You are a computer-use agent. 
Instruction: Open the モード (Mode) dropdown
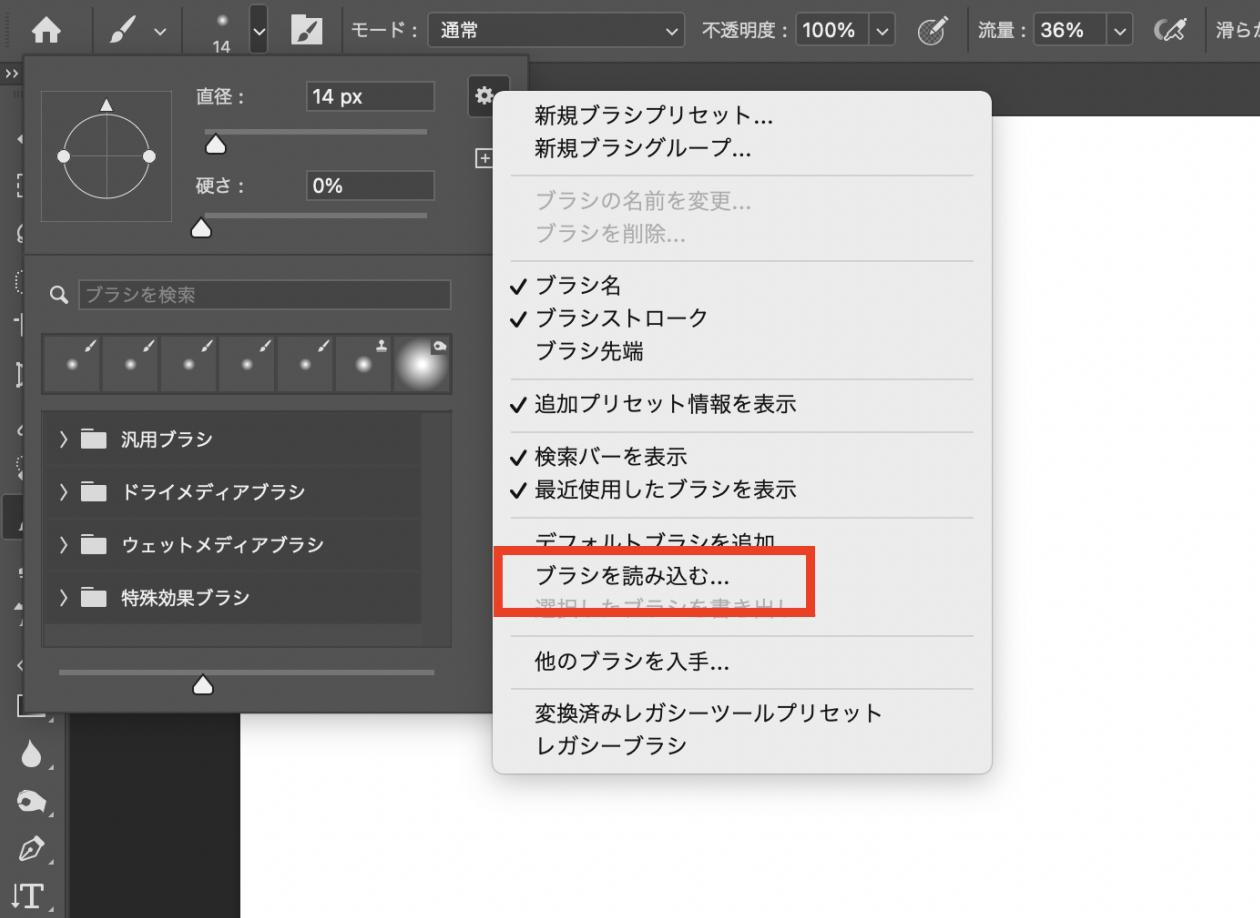coord(555,30)
